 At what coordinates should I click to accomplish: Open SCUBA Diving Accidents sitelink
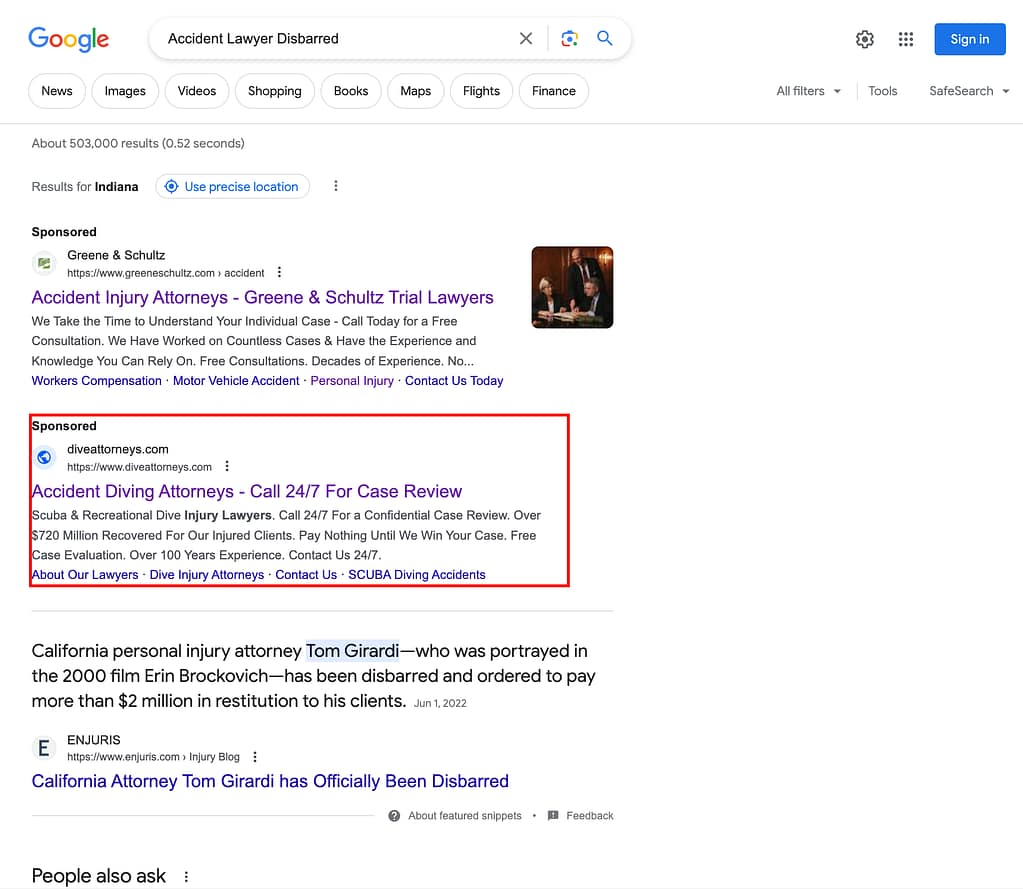coord(417,575)
